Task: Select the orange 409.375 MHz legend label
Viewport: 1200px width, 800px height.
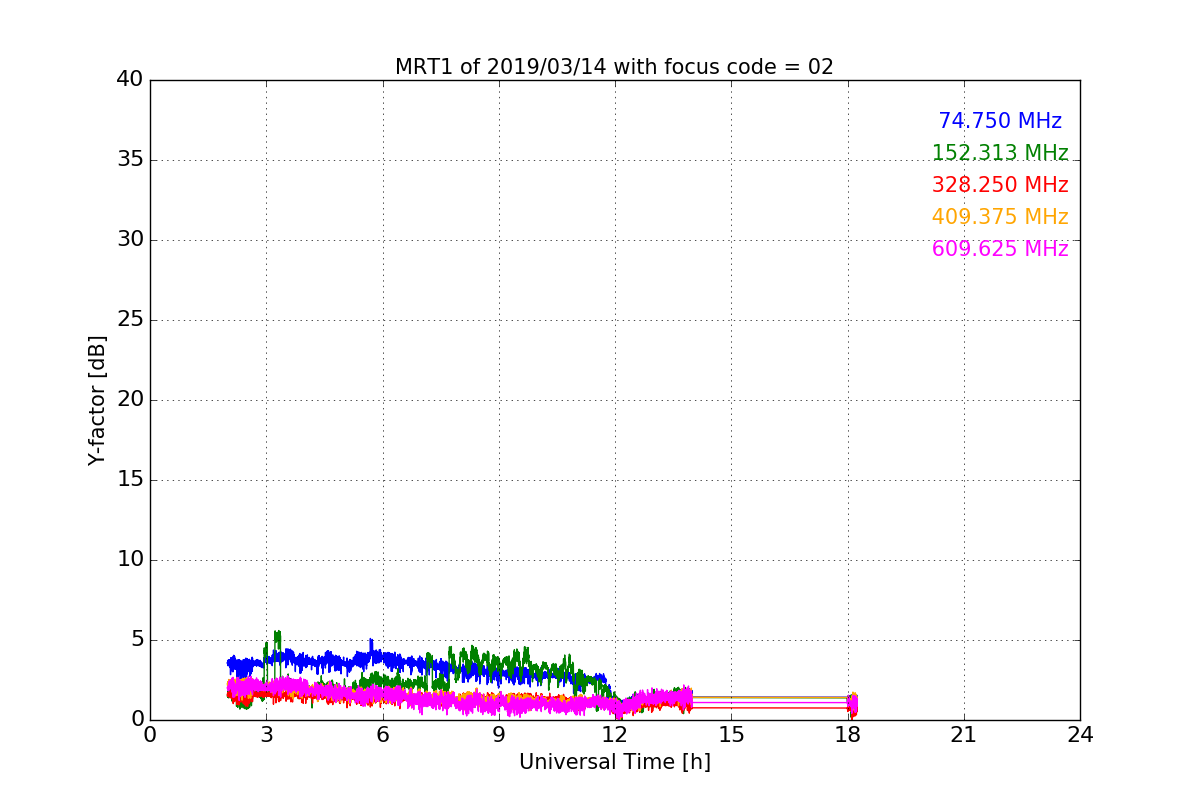Action: coord(1000,217)
